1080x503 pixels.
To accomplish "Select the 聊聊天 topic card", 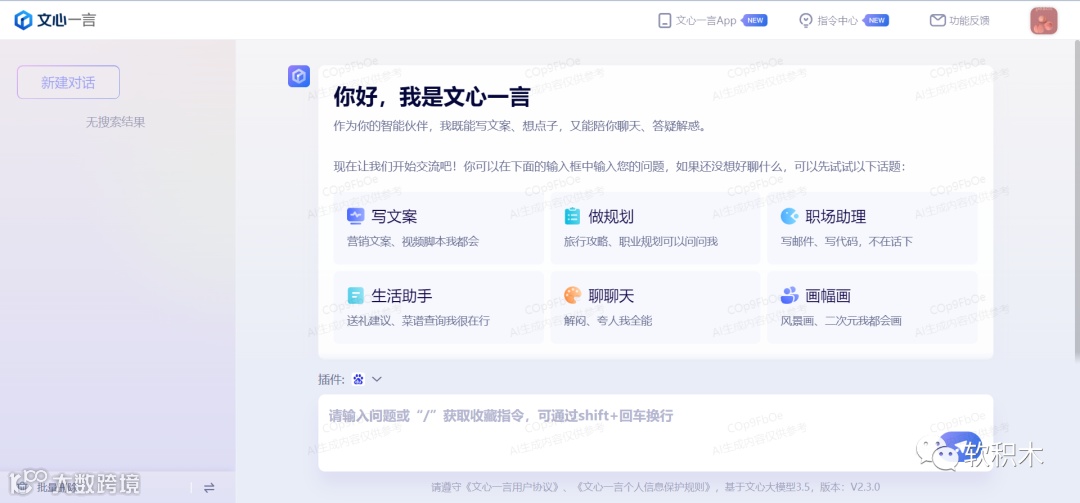I will click(x=655, y=307).
